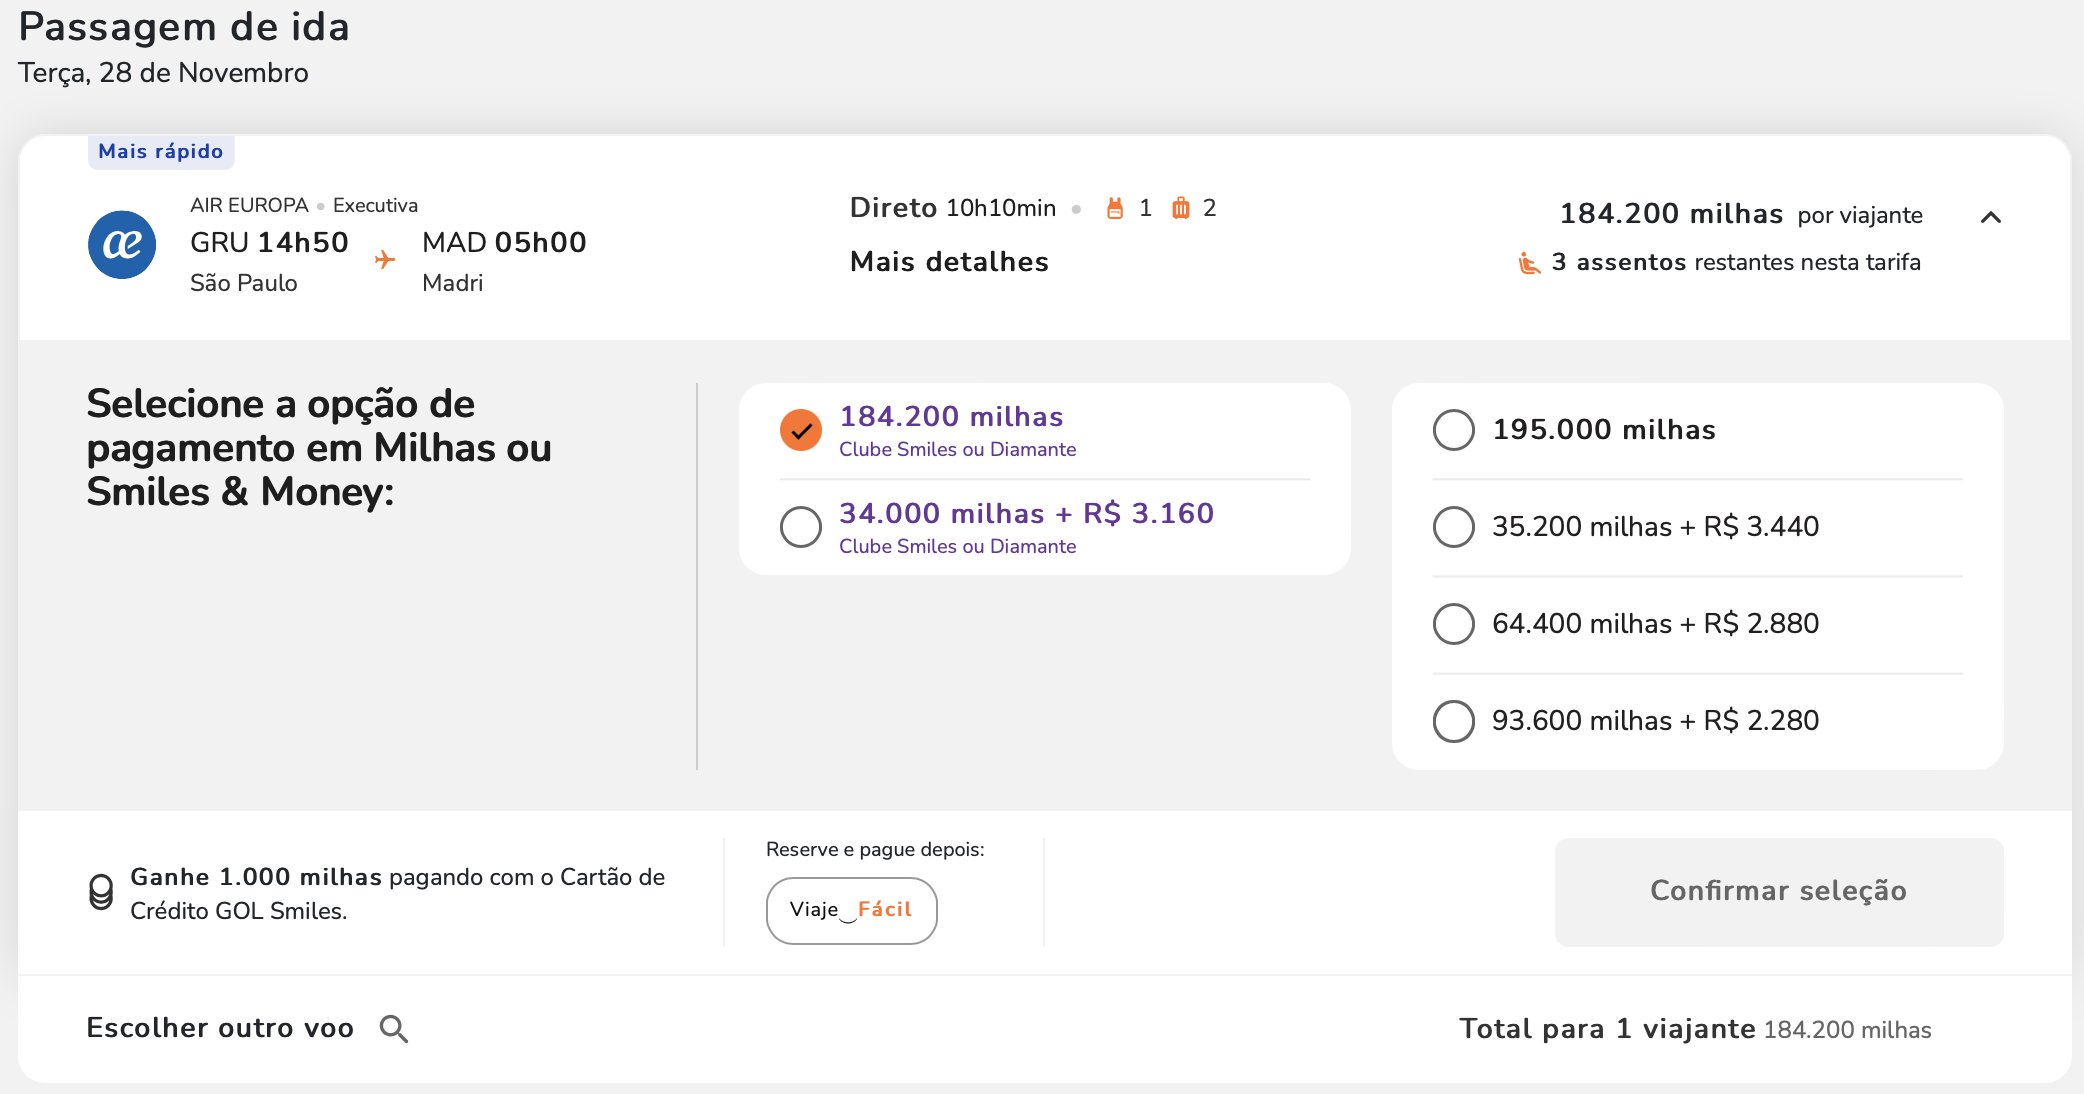The width and height of the screenshot is (2084, 1094).
Task: Select the 195.000 milhas option
Action: (1454, 430)
